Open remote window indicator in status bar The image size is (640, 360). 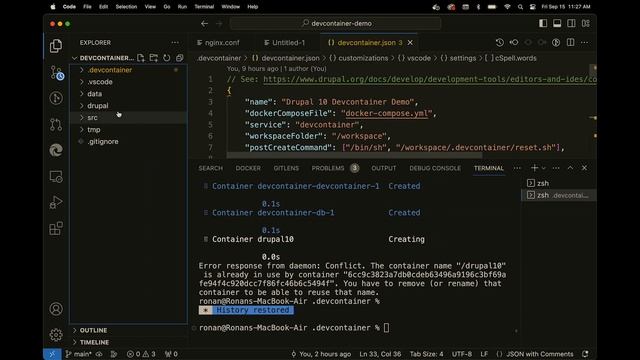(x=52, y=354)
